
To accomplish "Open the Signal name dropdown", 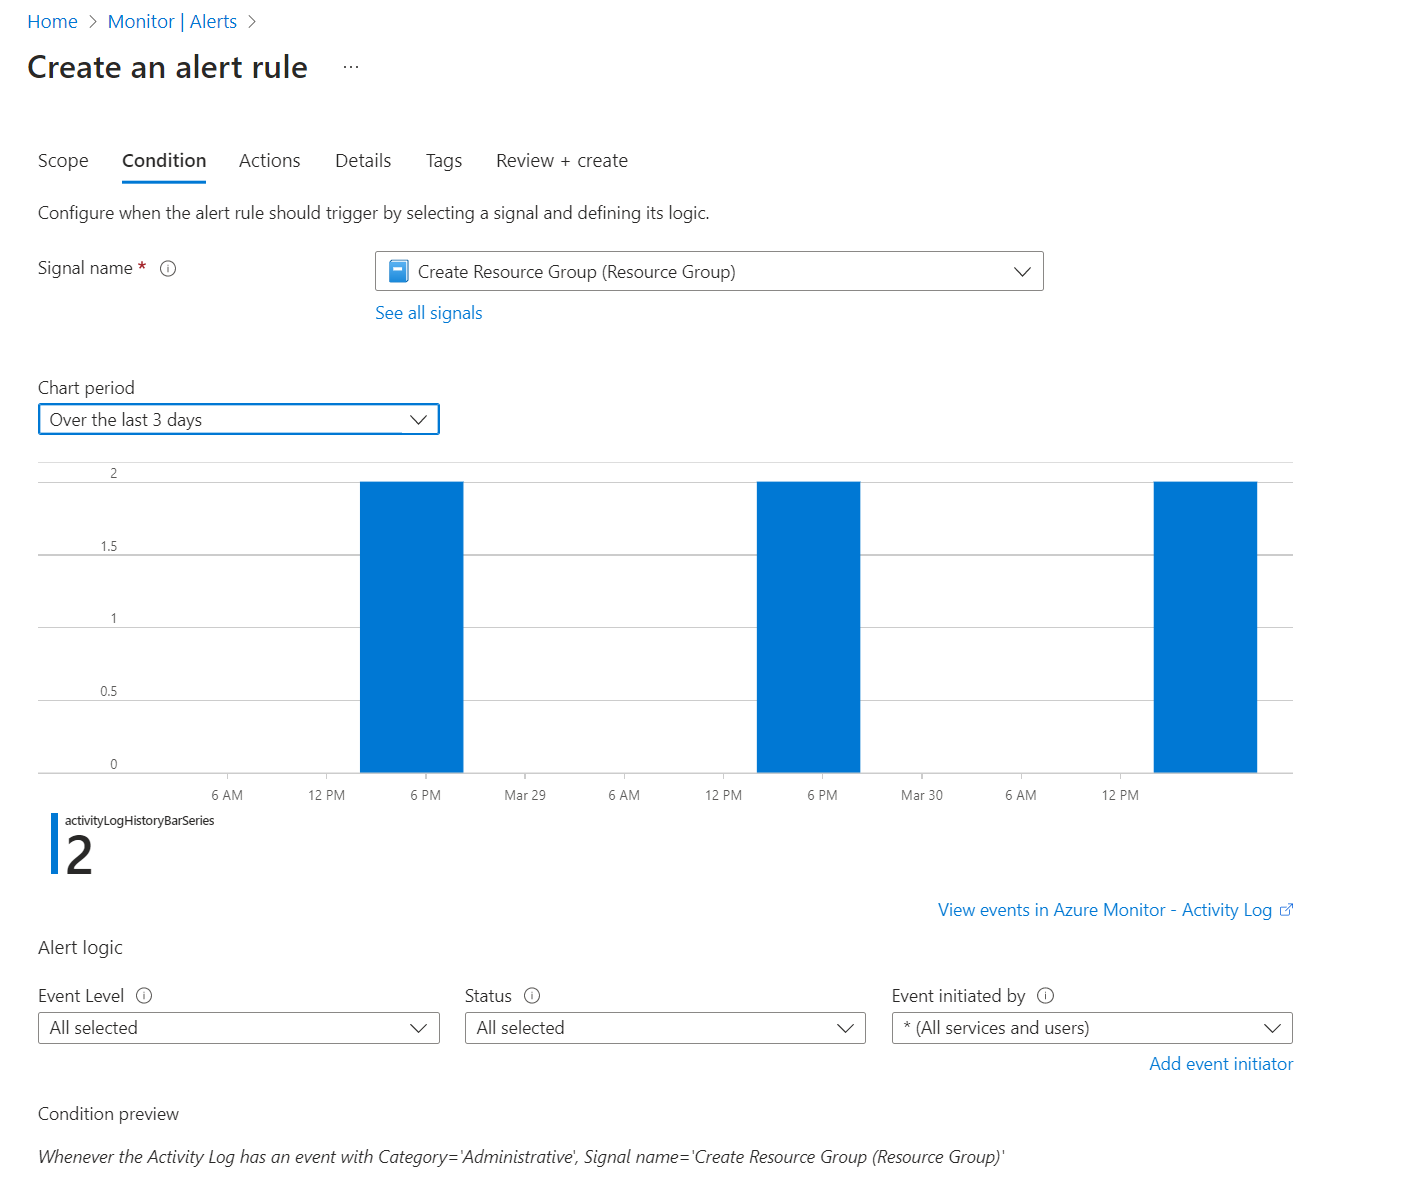I will point(709,271).
